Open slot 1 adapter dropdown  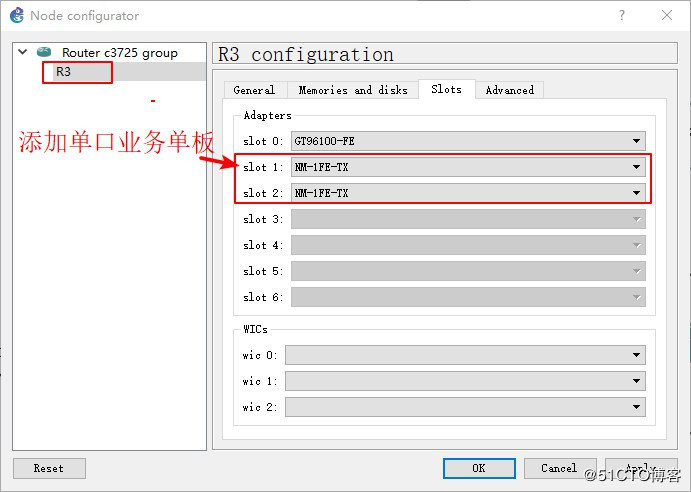pos(468,167)
